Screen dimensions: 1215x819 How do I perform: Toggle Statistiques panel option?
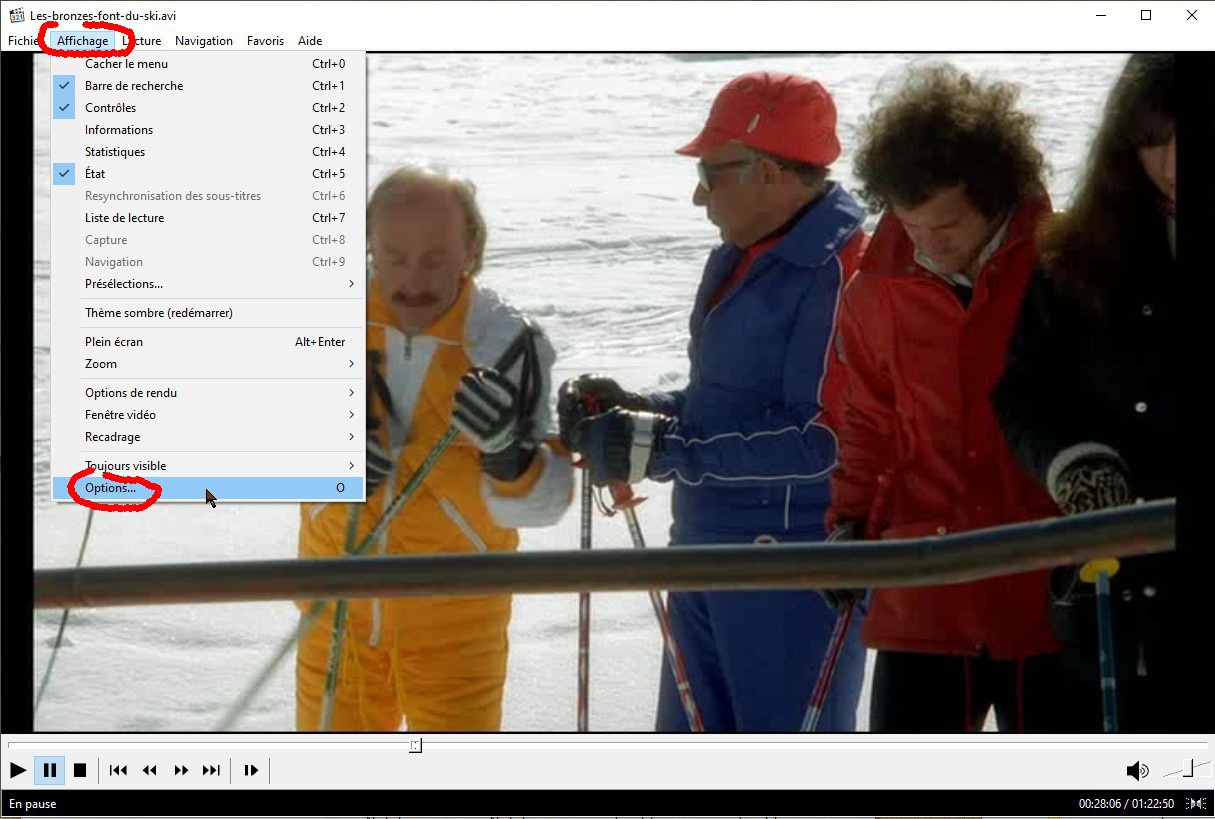[209, 152]
